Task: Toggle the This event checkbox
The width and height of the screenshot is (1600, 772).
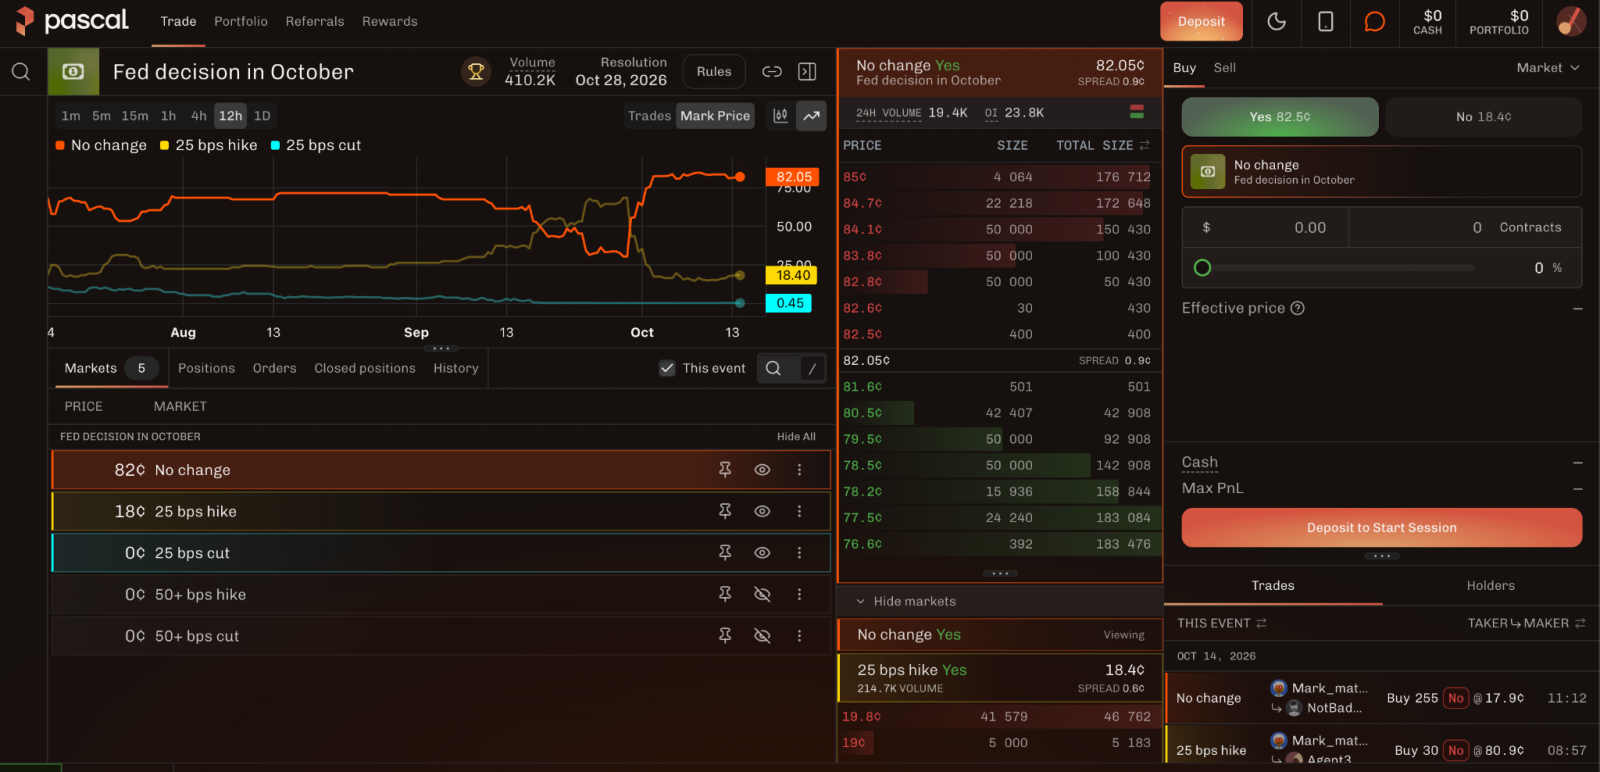Action: (x=667, y=368)
